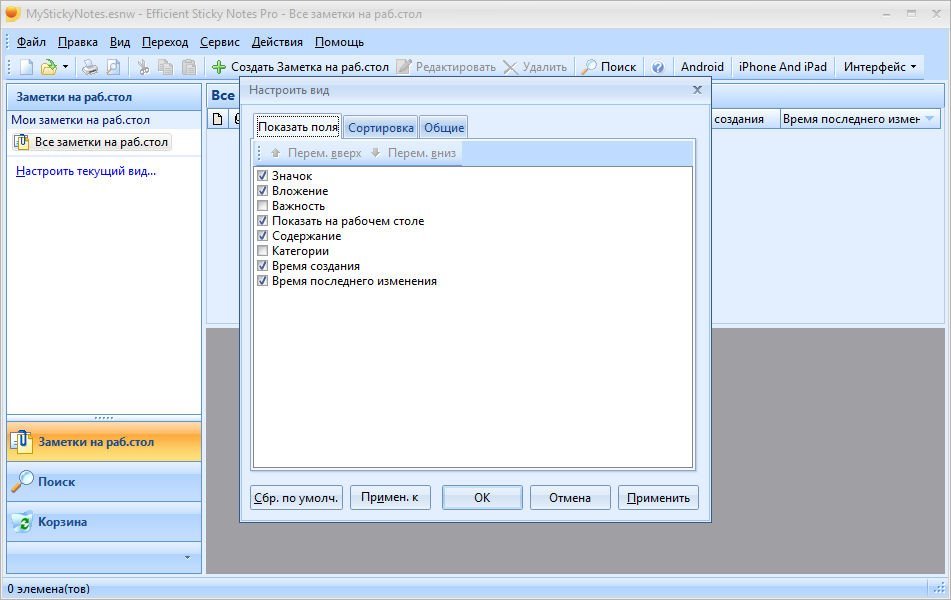Expand the Интерфейс dropdown menu
This screenshot has height=600, width=951.
pyautogui.click(x=880, y=67)
